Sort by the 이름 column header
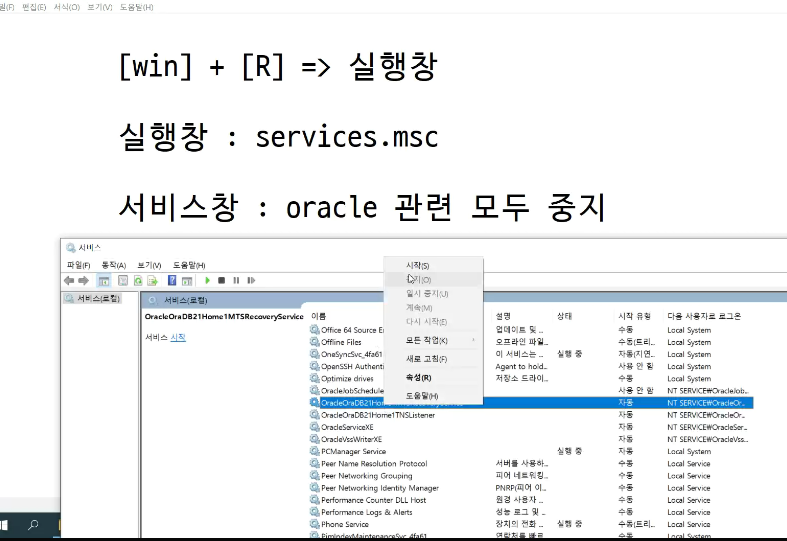Image resolution: width=787 pixels, height=541 pixels. coord(318,316)
